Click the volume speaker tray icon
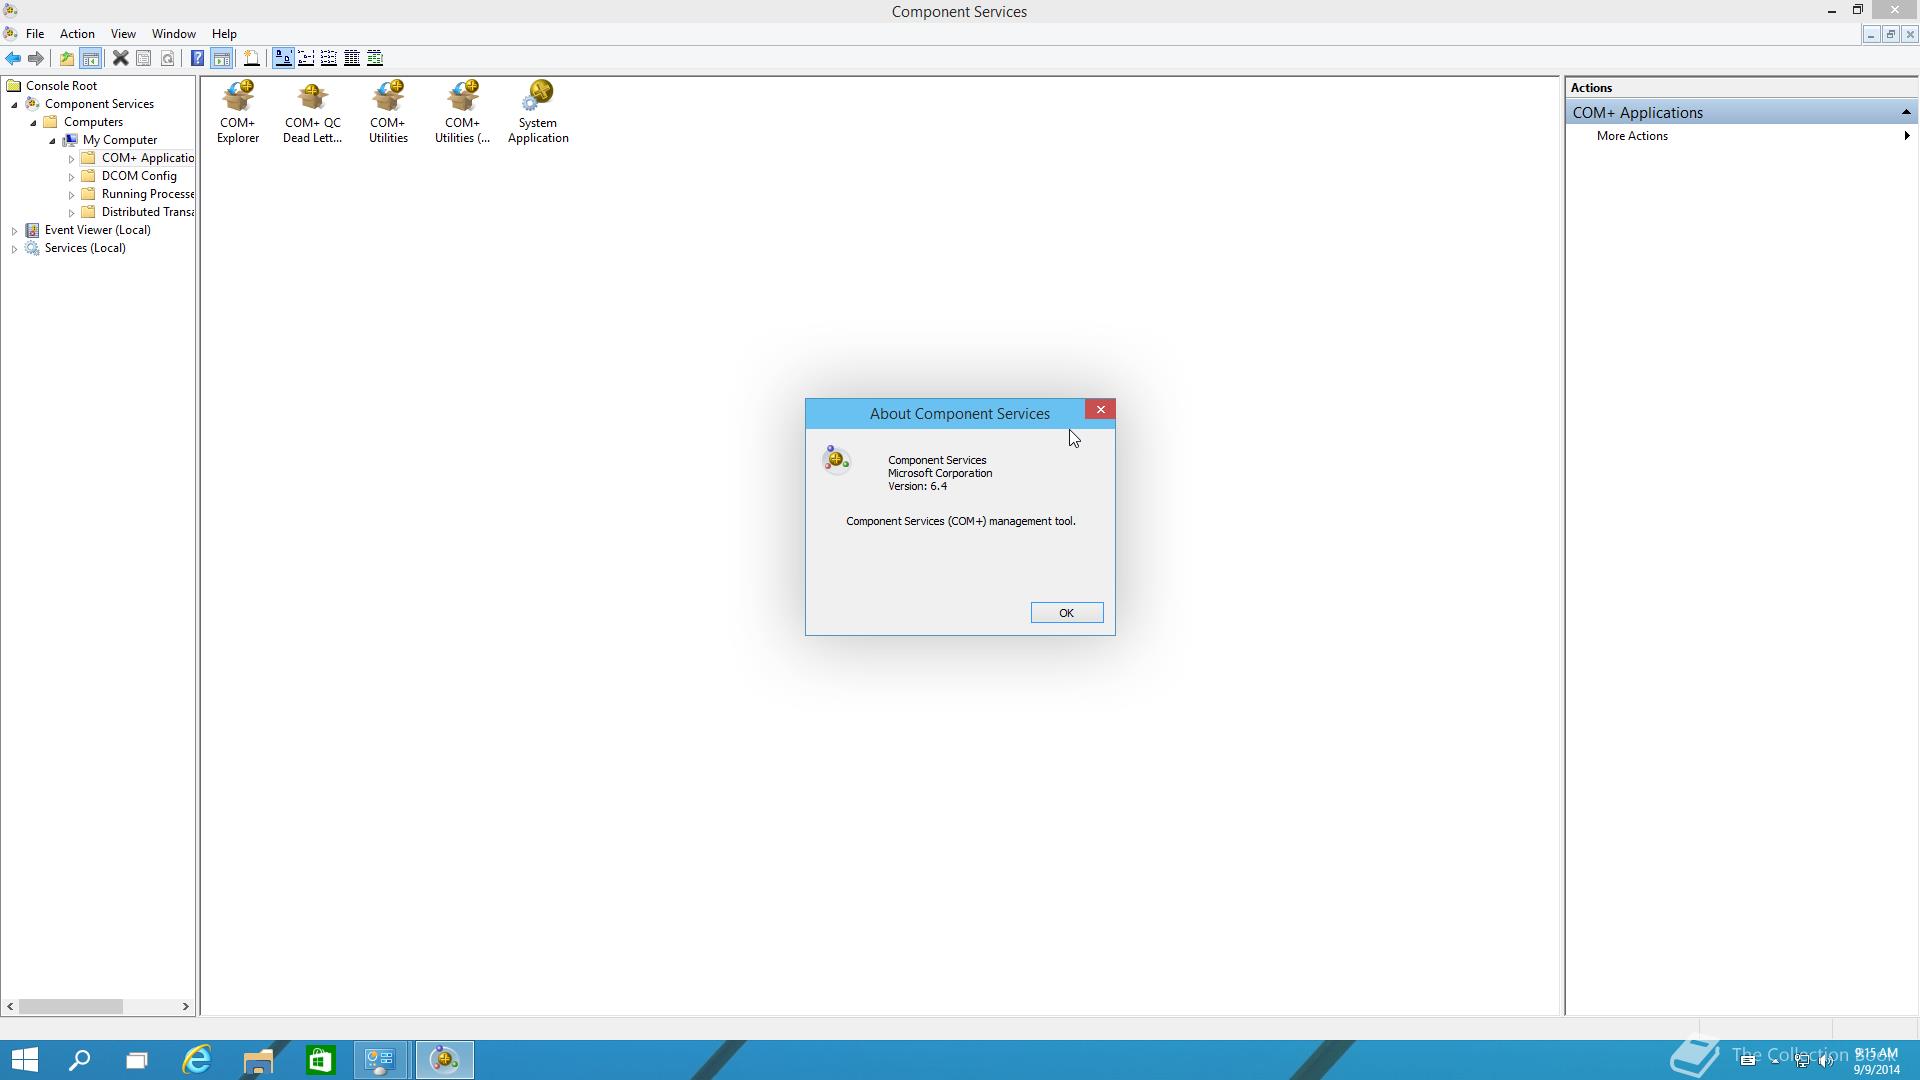 click(1826, 1061)
